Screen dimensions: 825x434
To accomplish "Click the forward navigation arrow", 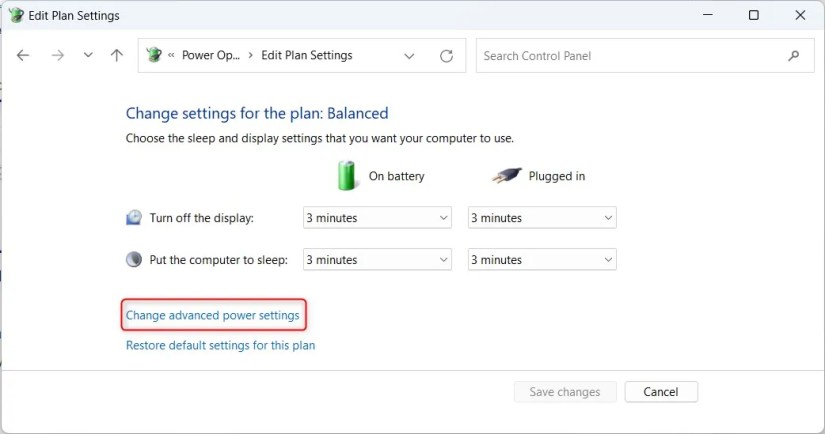I will tap(57, 55).
